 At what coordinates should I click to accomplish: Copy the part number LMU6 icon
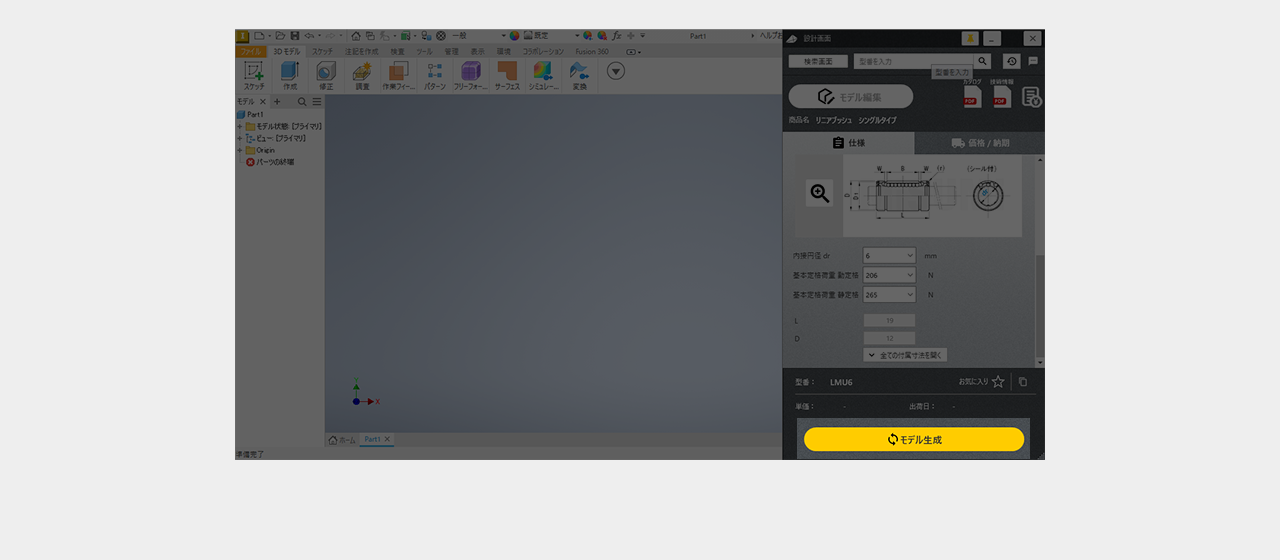(1022, 381)
